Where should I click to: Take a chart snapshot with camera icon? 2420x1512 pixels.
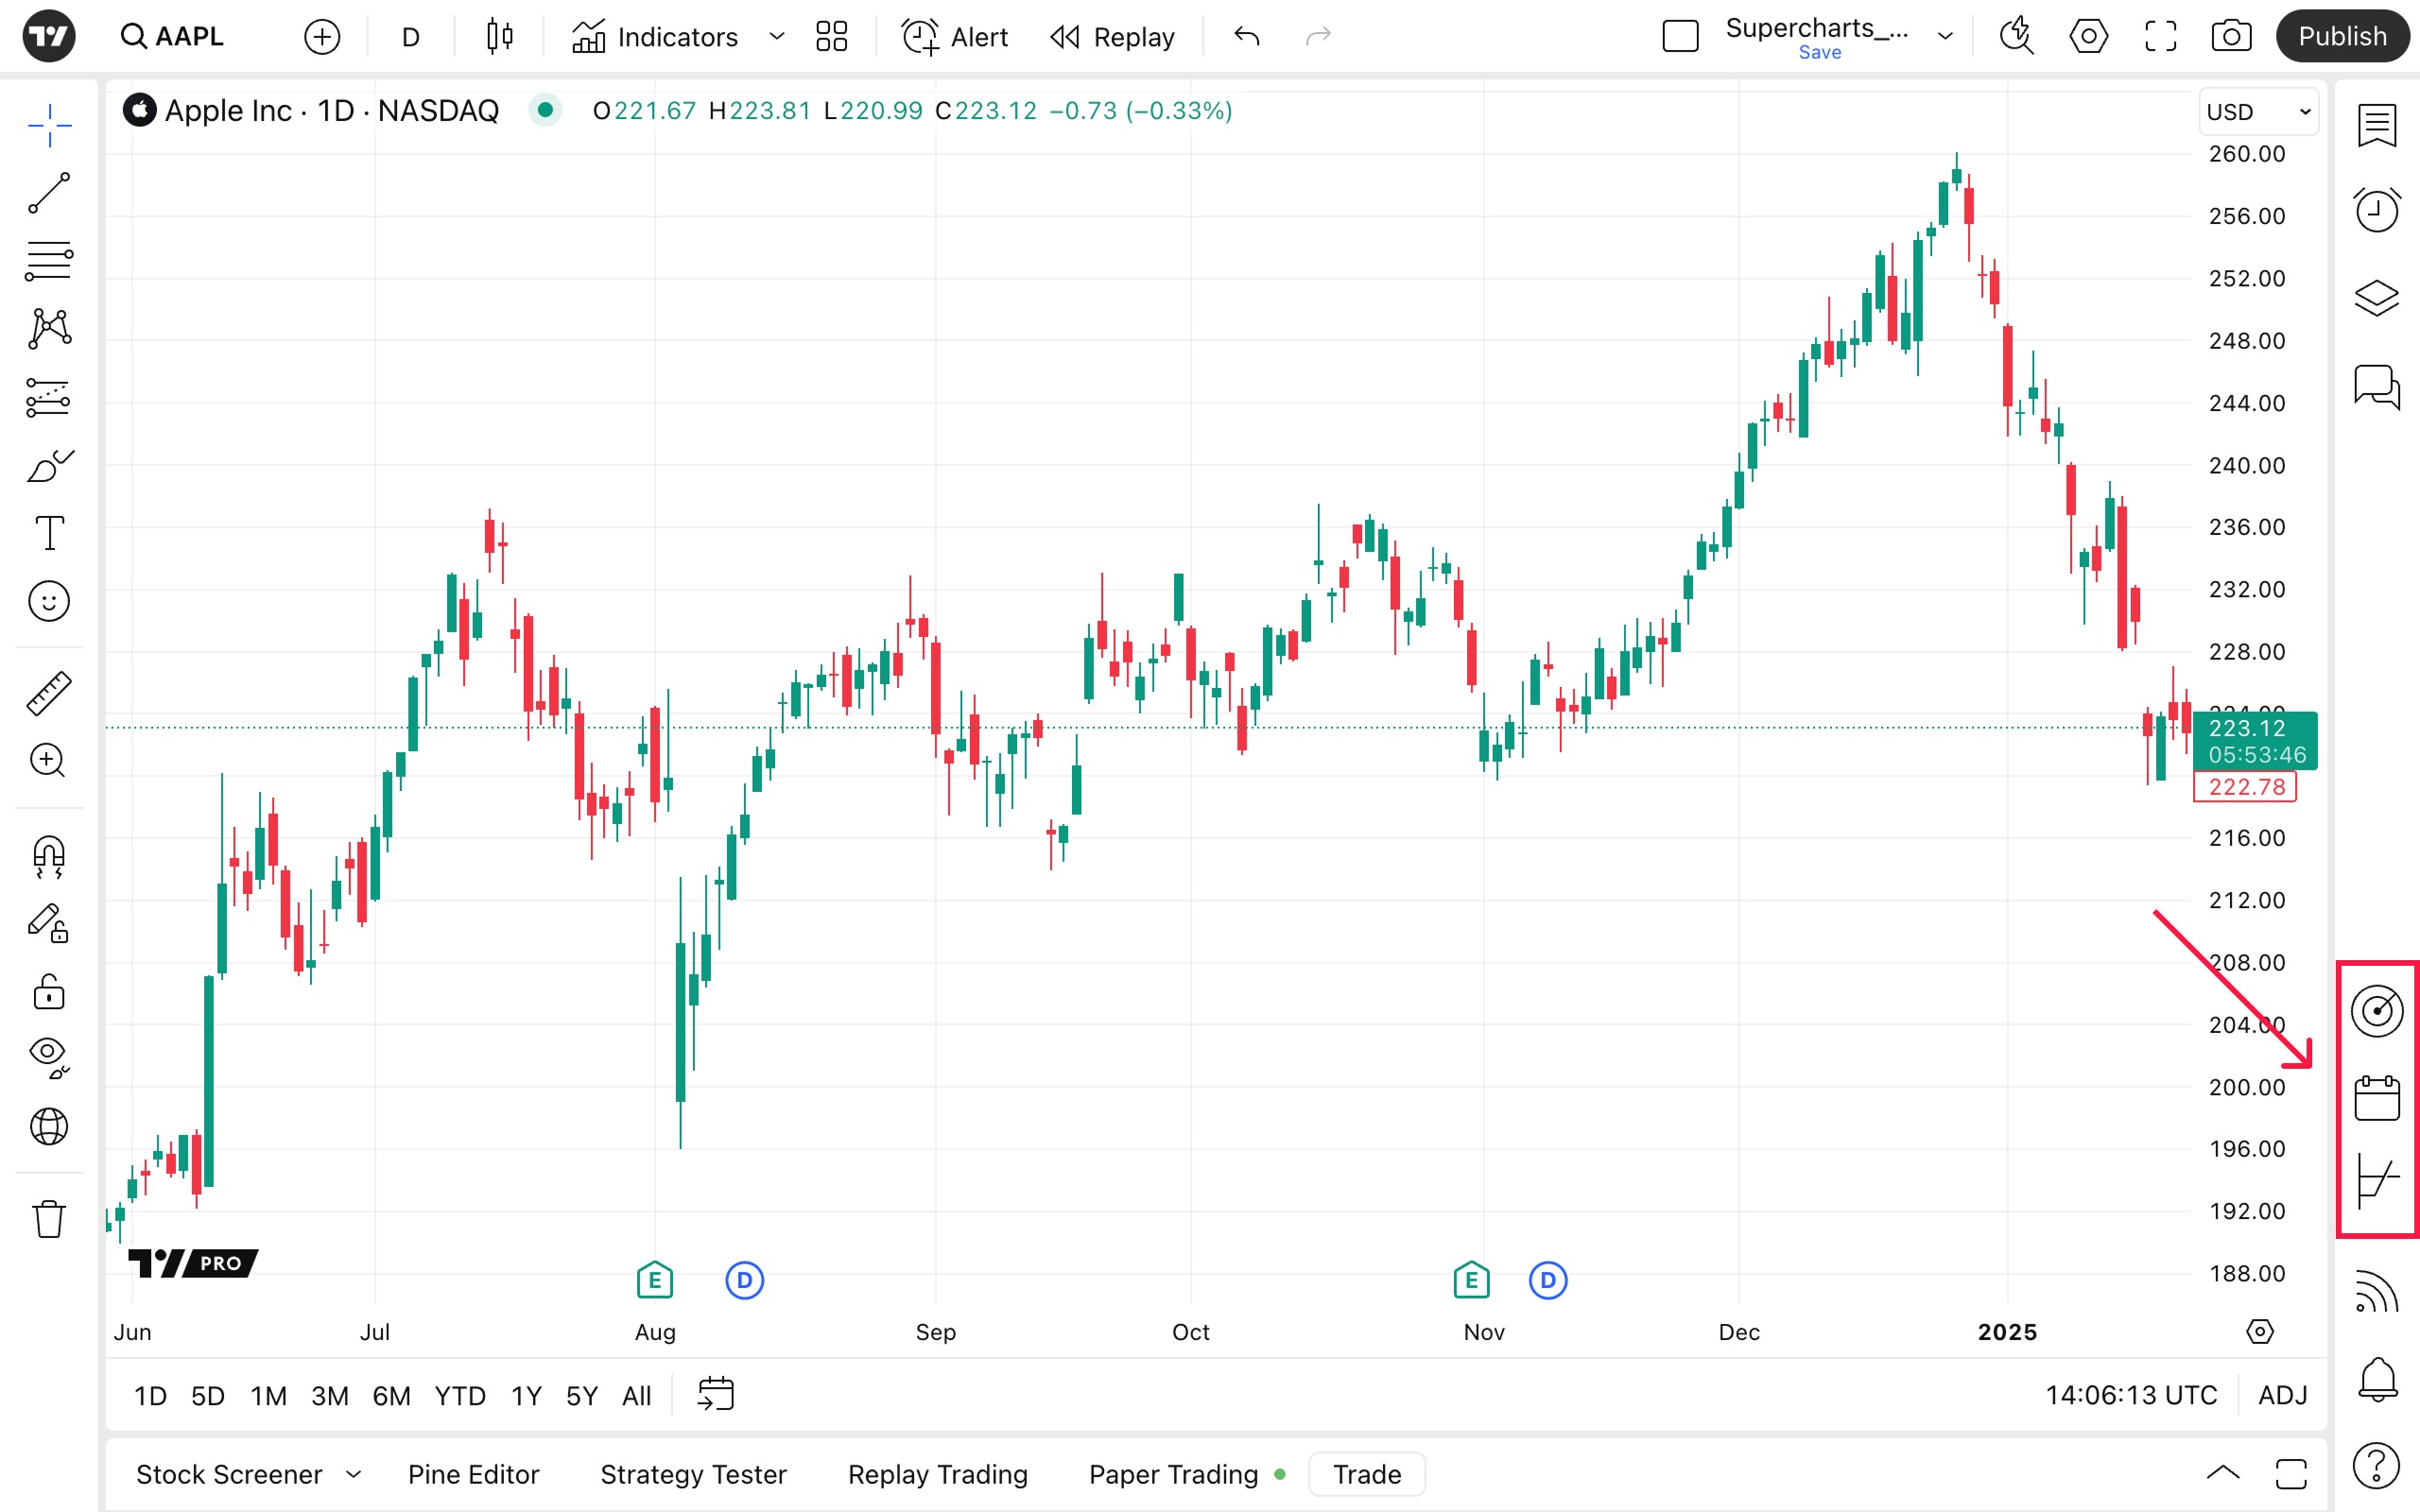2231,37
